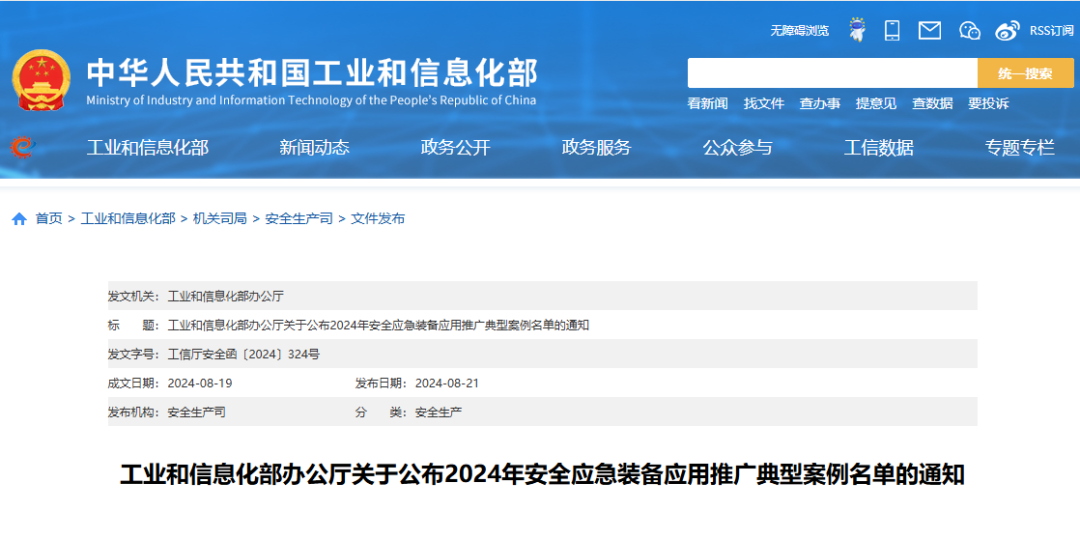Image resolution: width=1080 pixels, height=540 pixels.
Task: Open 提意见 quick link
Action: point(876,103)
